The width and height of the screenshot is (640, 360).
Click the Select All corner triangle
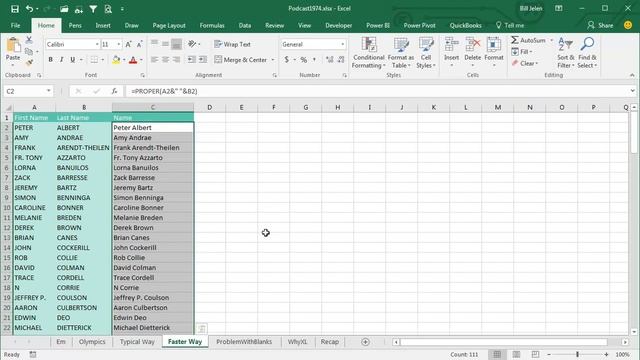point(7,107)
